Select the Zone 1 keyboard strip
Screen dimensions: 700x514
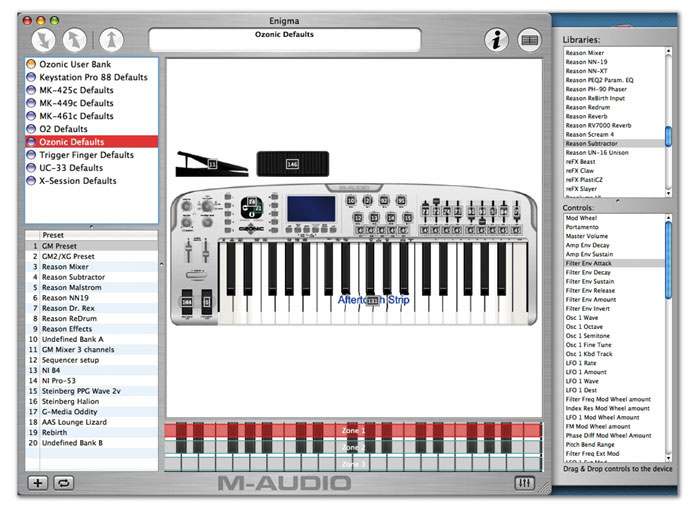click(353, 430)
